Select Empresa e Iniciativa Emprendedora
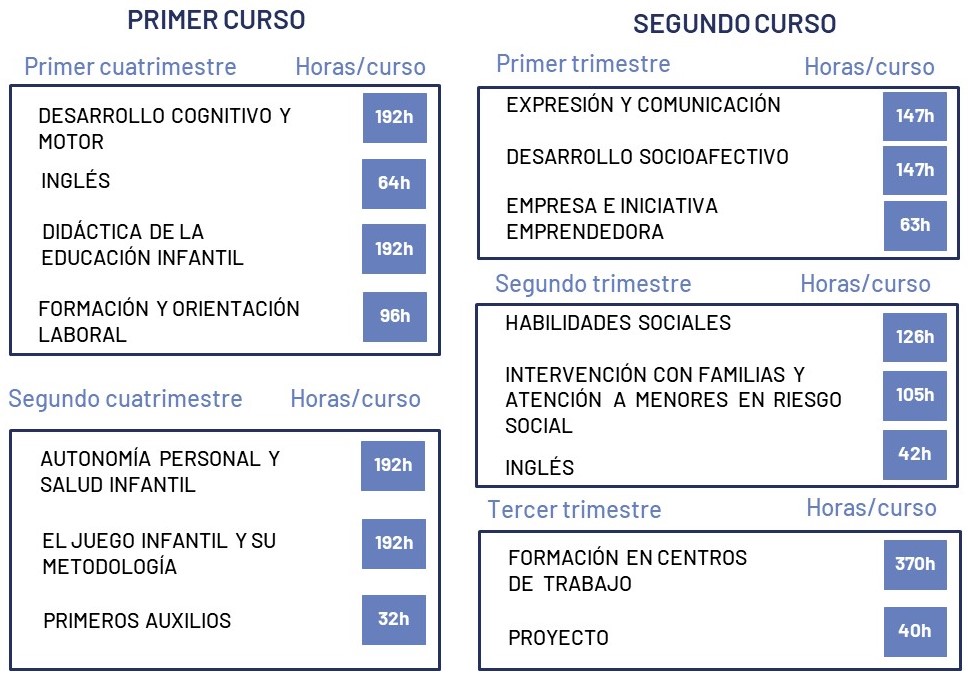The height and width of the screenshot is (675, 968). [612, 219]
